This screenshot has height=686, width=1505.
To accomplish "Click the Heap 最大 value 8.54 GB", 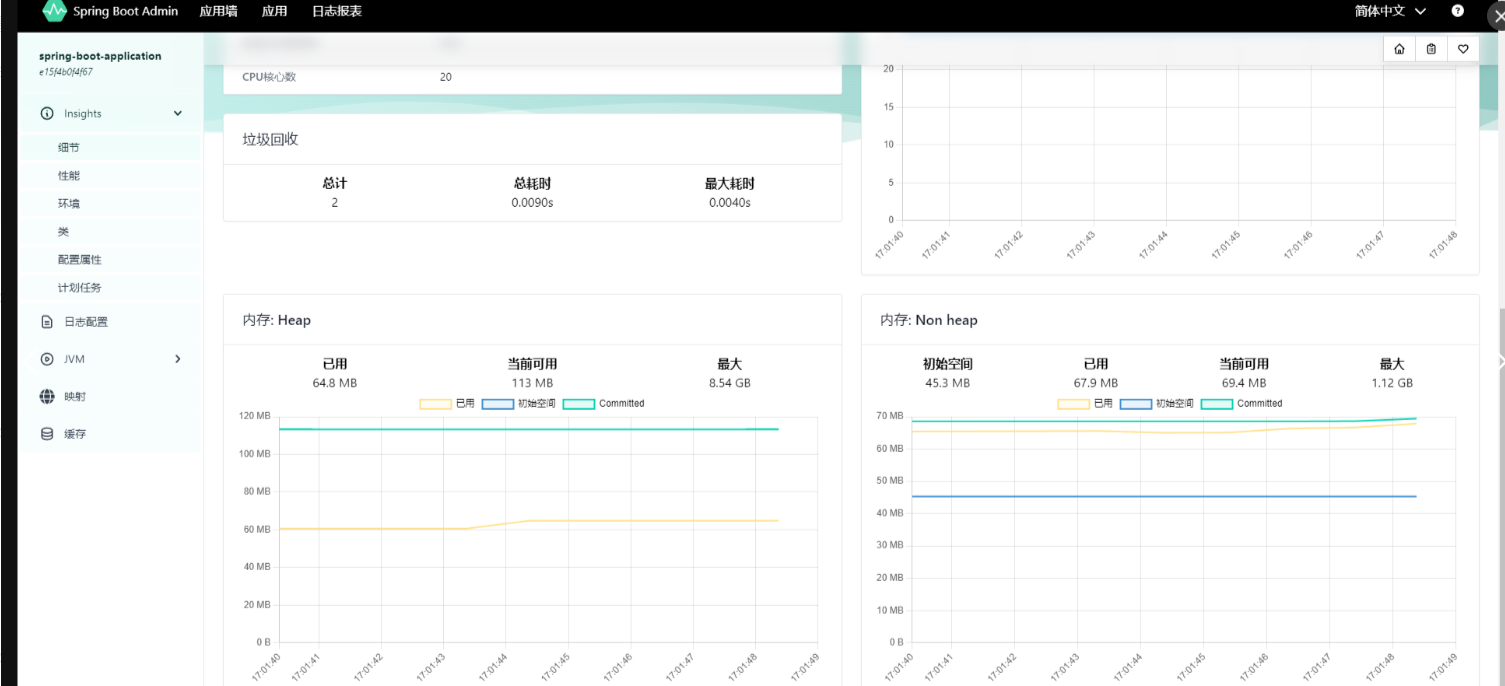I will [x=730, y=383].
